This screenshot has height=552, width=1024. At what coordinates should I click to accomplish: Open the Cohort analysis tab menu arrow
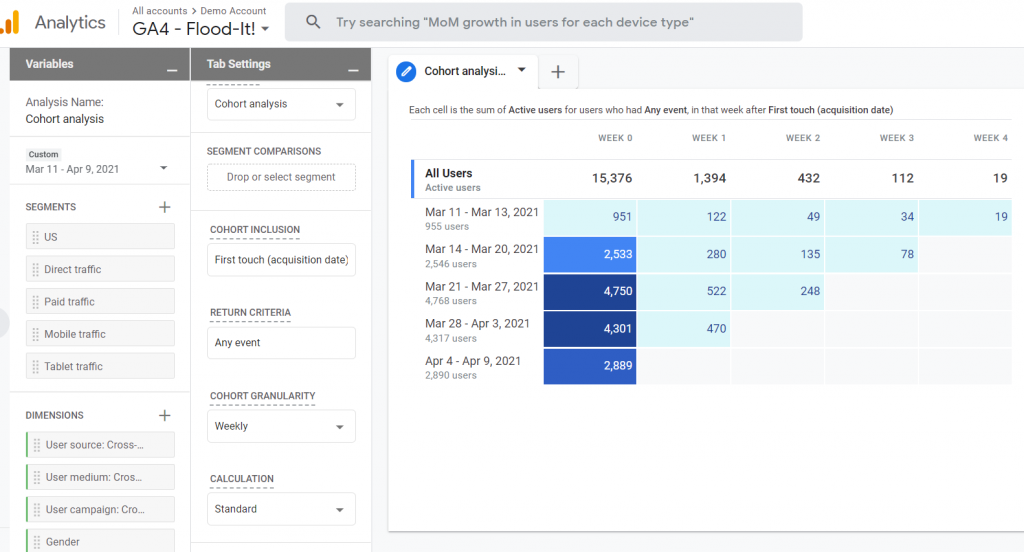click(x=521, y=70)
